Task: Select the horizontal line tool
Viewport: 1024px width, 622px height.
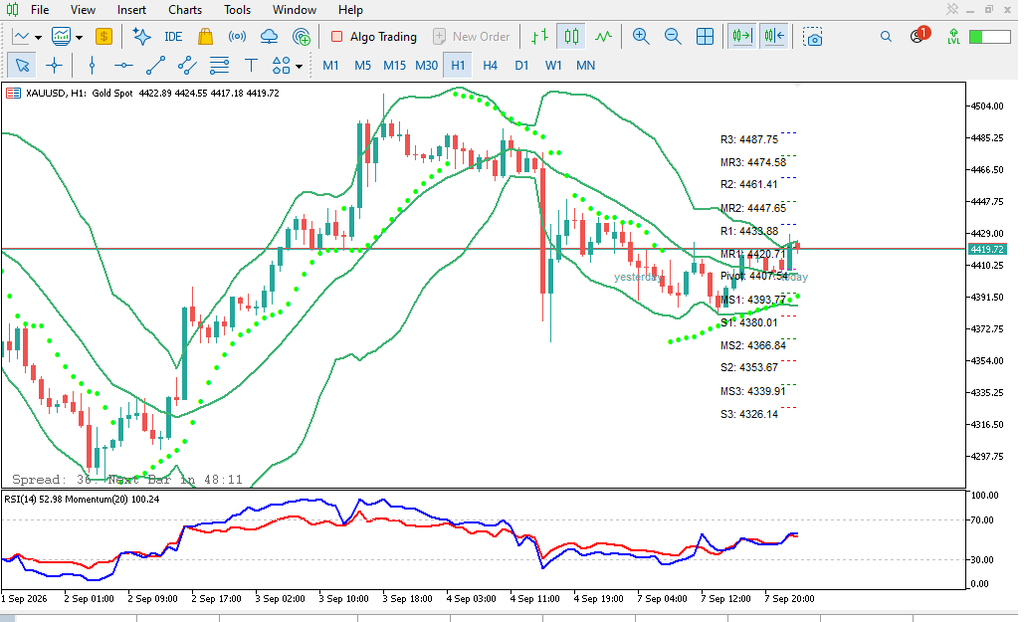Action: pyautogui.click(x=123, y=65)
